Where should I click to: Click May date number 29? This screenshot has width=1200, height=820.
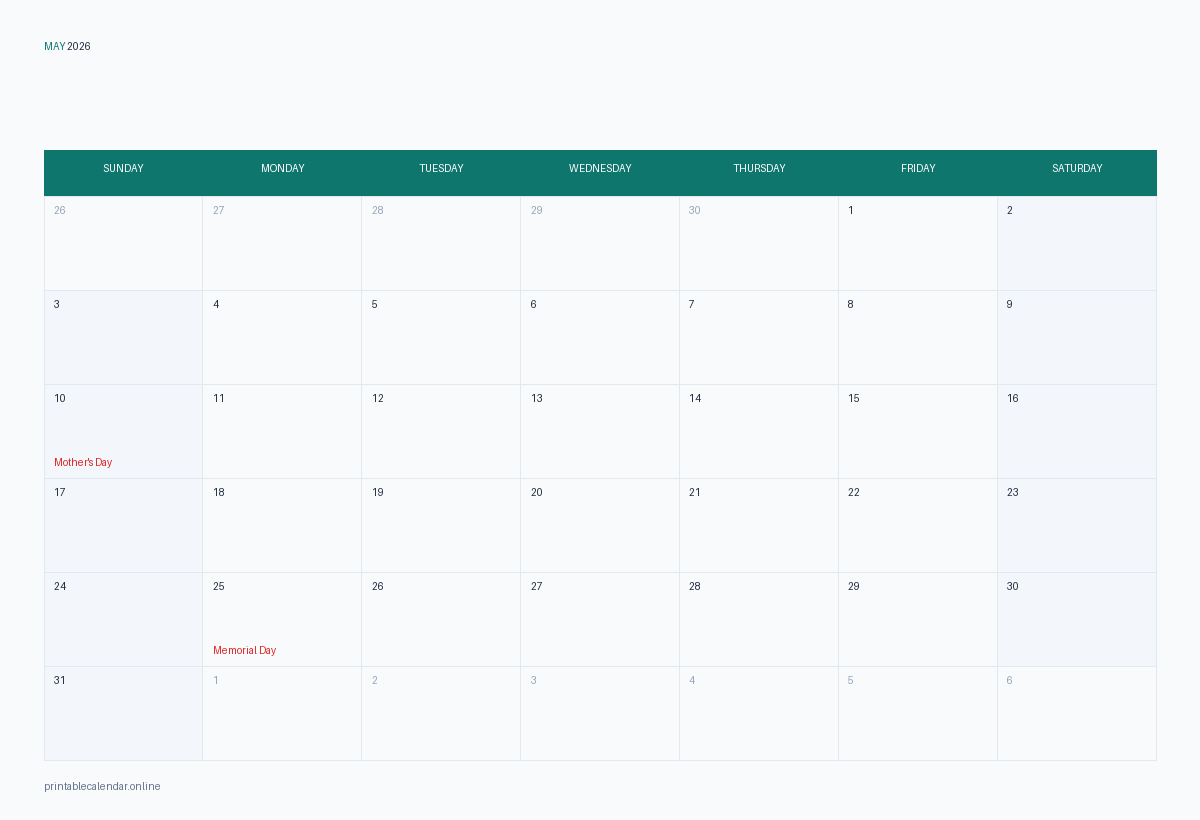[854, 587]
